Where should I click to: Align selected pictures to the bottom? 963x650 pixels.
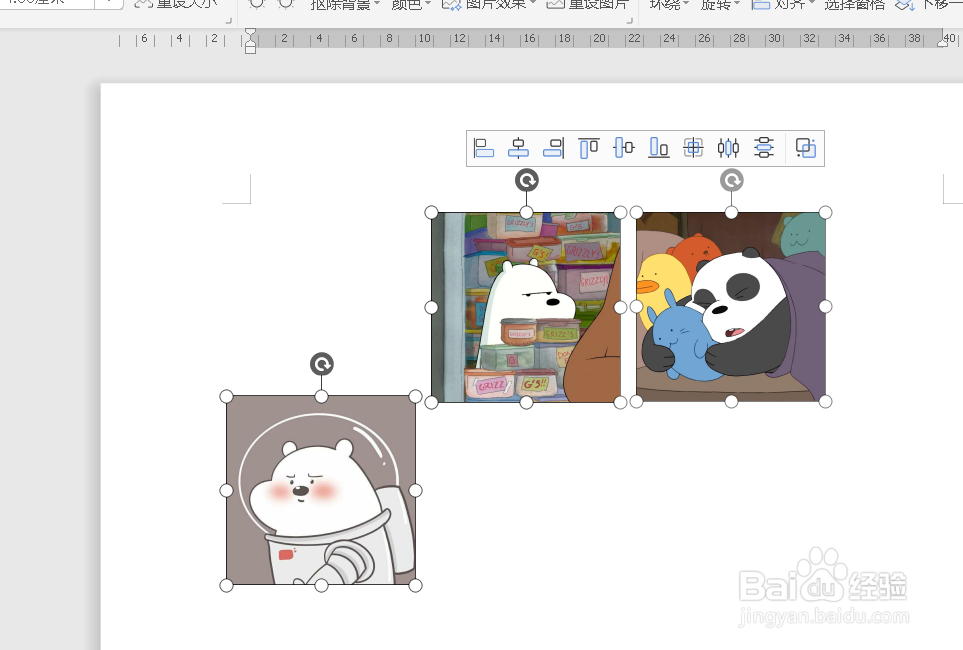pyautogui.click(x=658, y=148)
